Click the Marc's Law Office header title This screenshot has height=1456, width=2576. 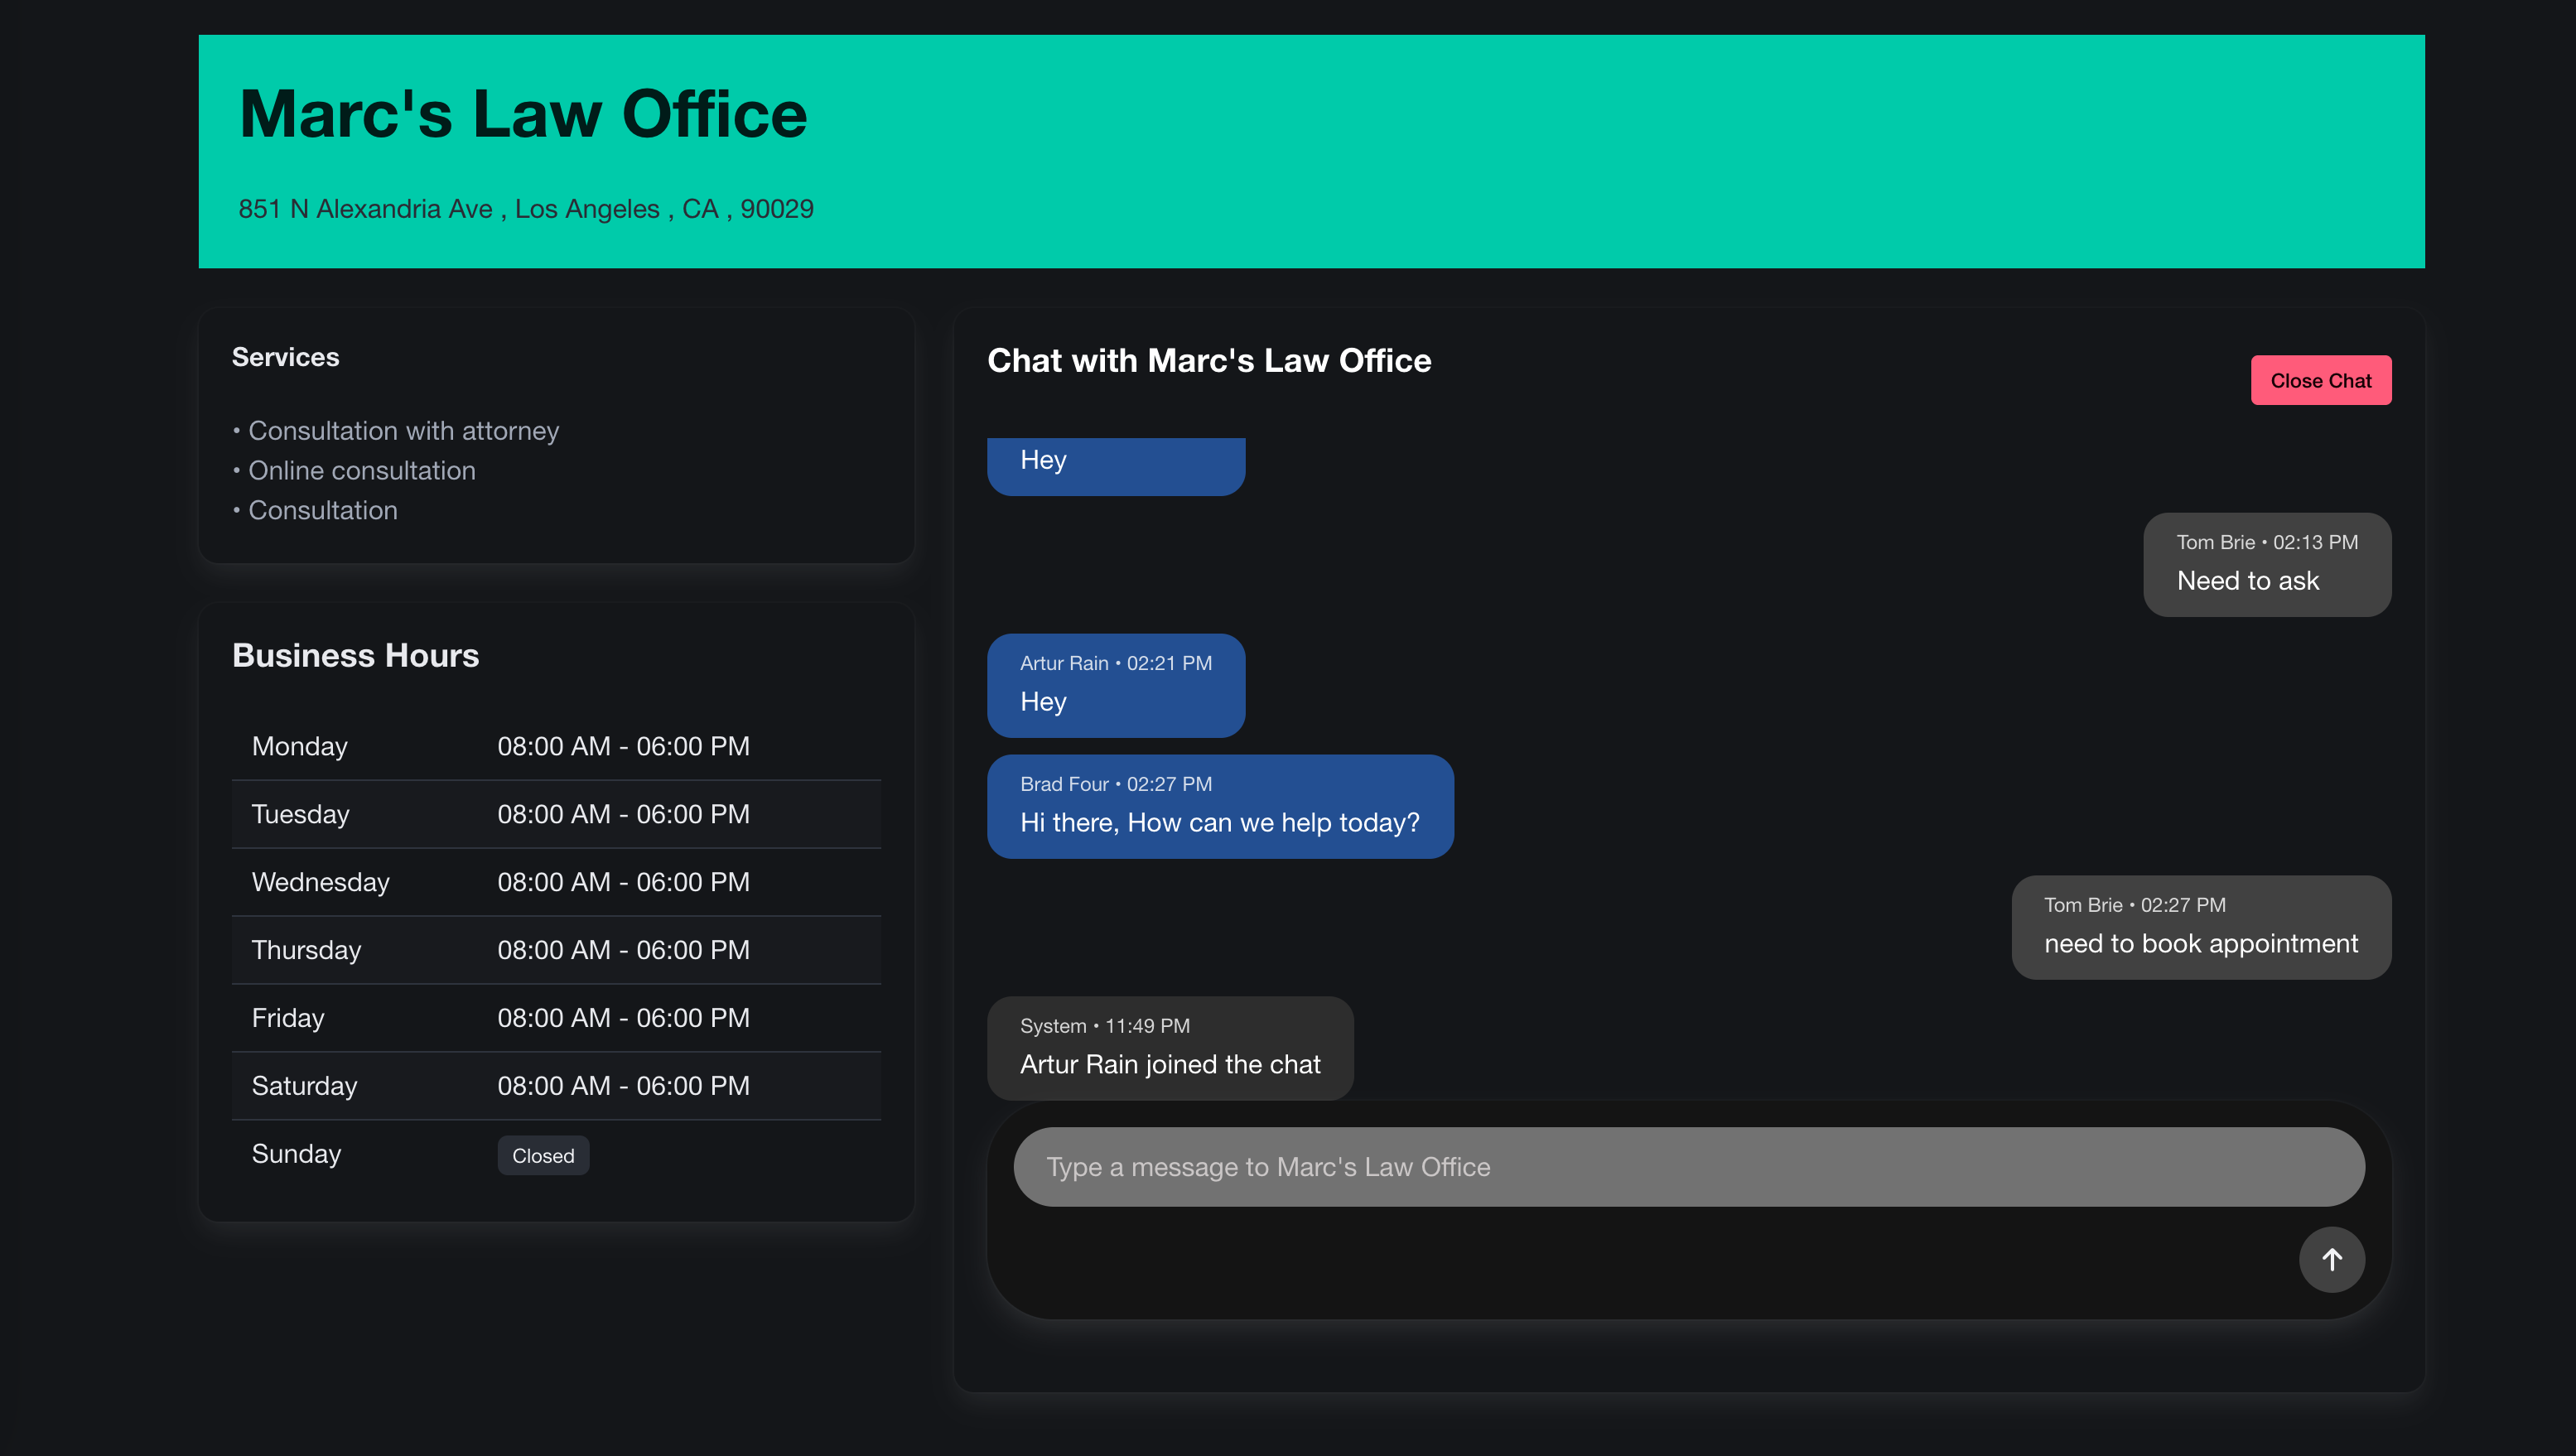tap(523, 114)
